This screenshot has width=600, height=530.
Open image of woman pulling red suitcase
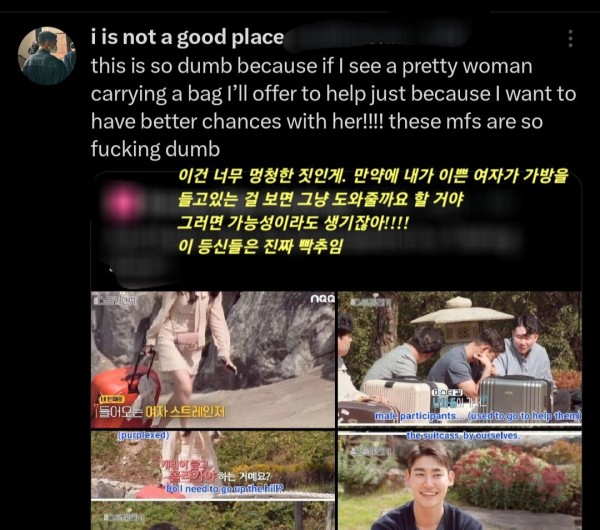[x=213, y=360]
